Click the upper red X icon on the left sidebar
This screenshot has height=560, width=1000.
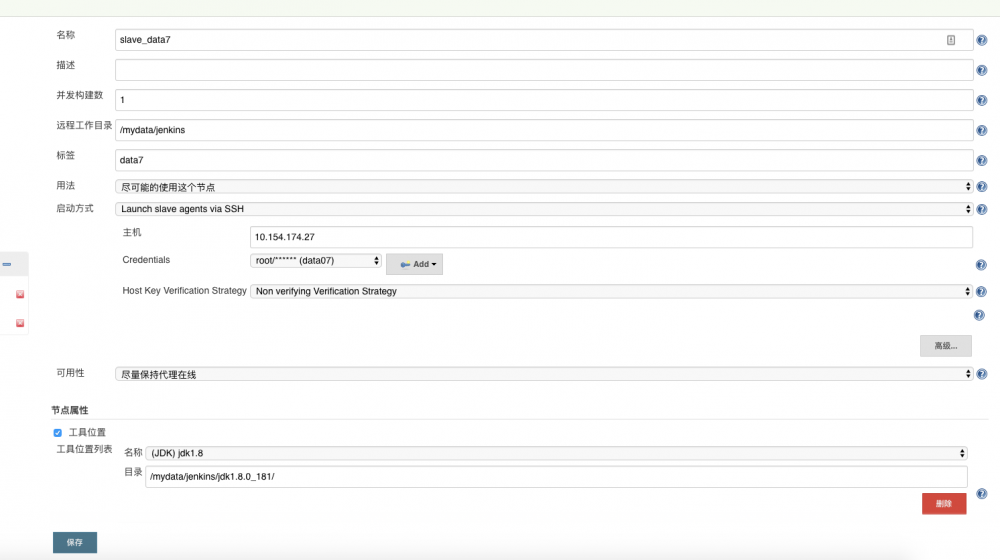click(20, 294)
